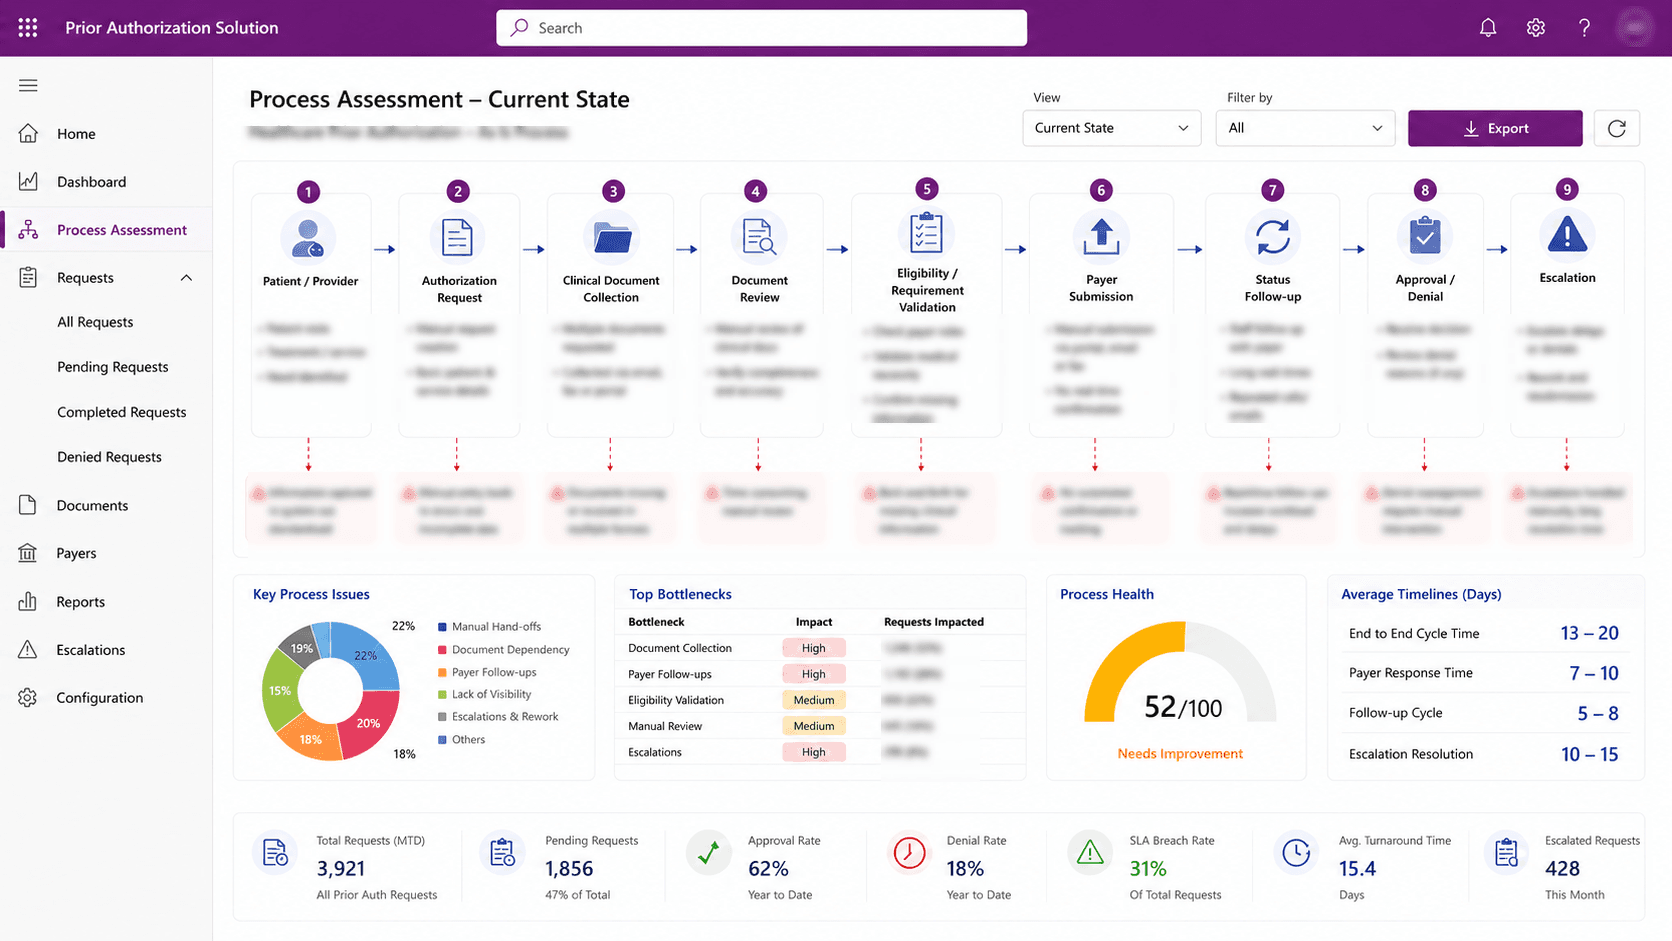Screen dimensions: 1672x941
Task: Click the Approval / Denial clipboard icon
Action: tap(1424, 236)
